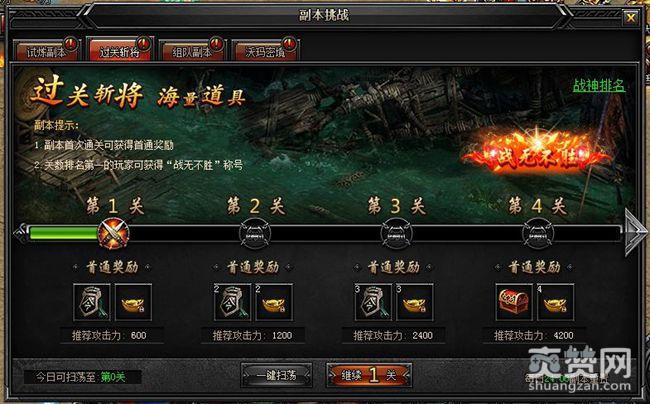This screenshot has height=404, width=650.
Task: Open the 组队副本 tab
Action: pos(192,51)
